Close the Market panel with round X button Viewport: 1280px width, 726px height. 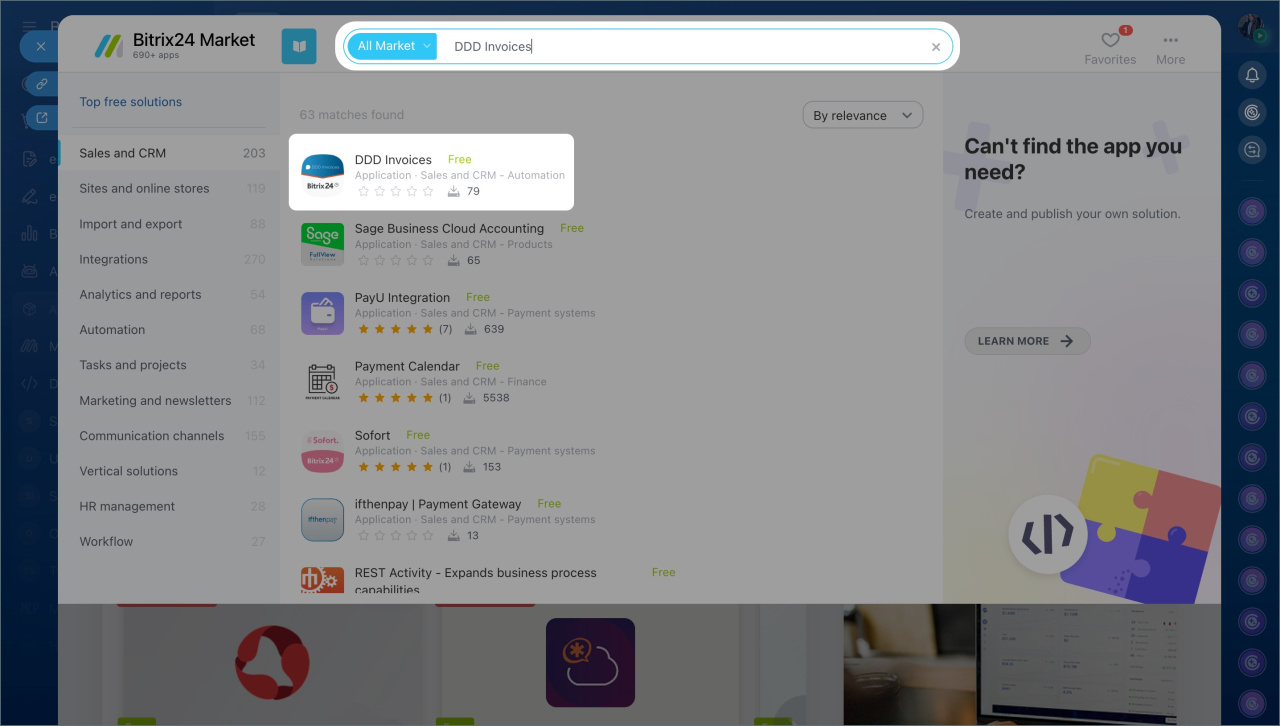click(x=40, y=46)
